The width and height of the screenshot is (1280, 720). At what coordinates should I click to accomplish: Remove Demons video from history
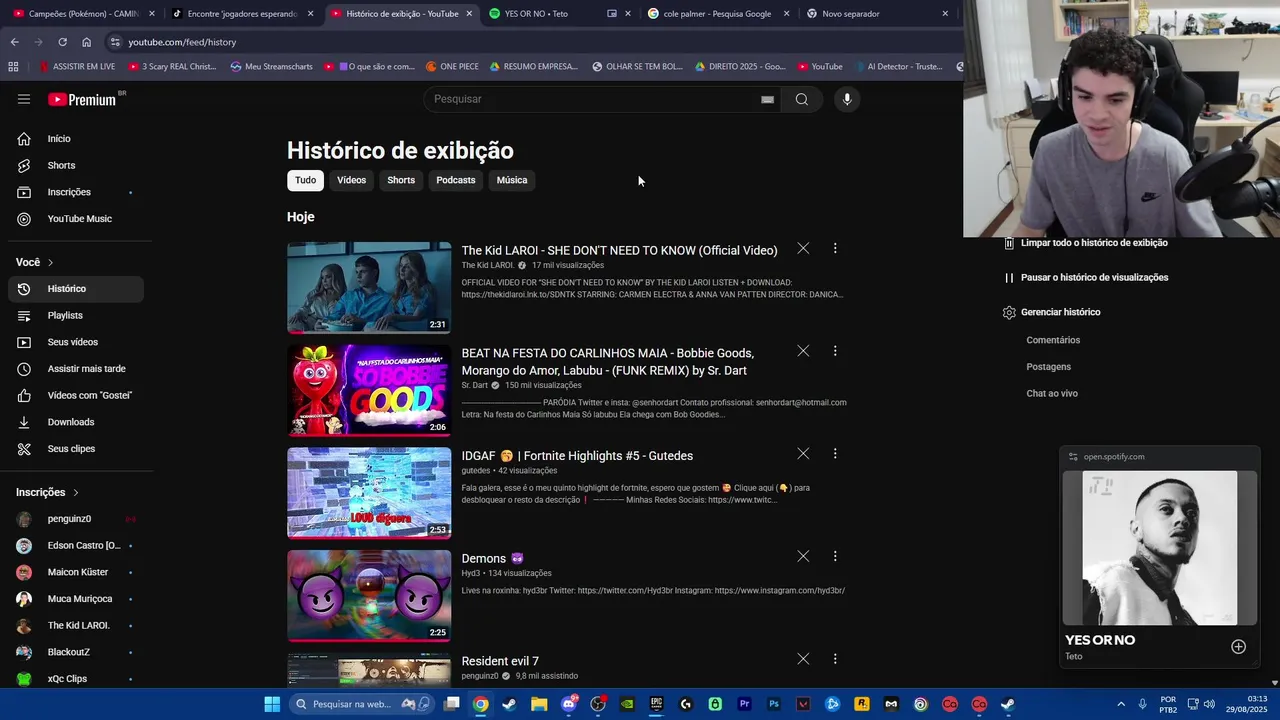[x=803, y=556]
